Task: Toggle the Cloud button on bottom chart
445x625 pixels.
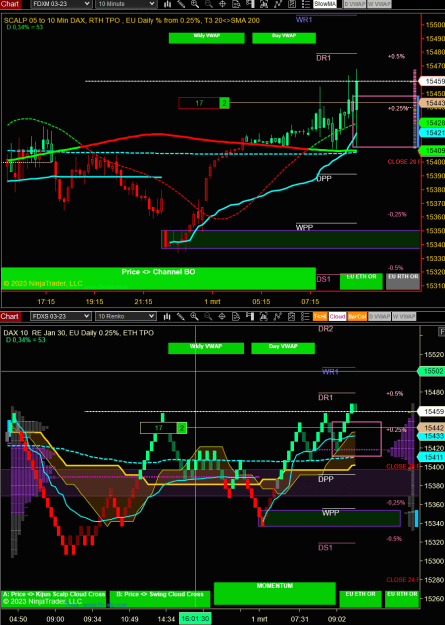Action: [x=337, y=316]
